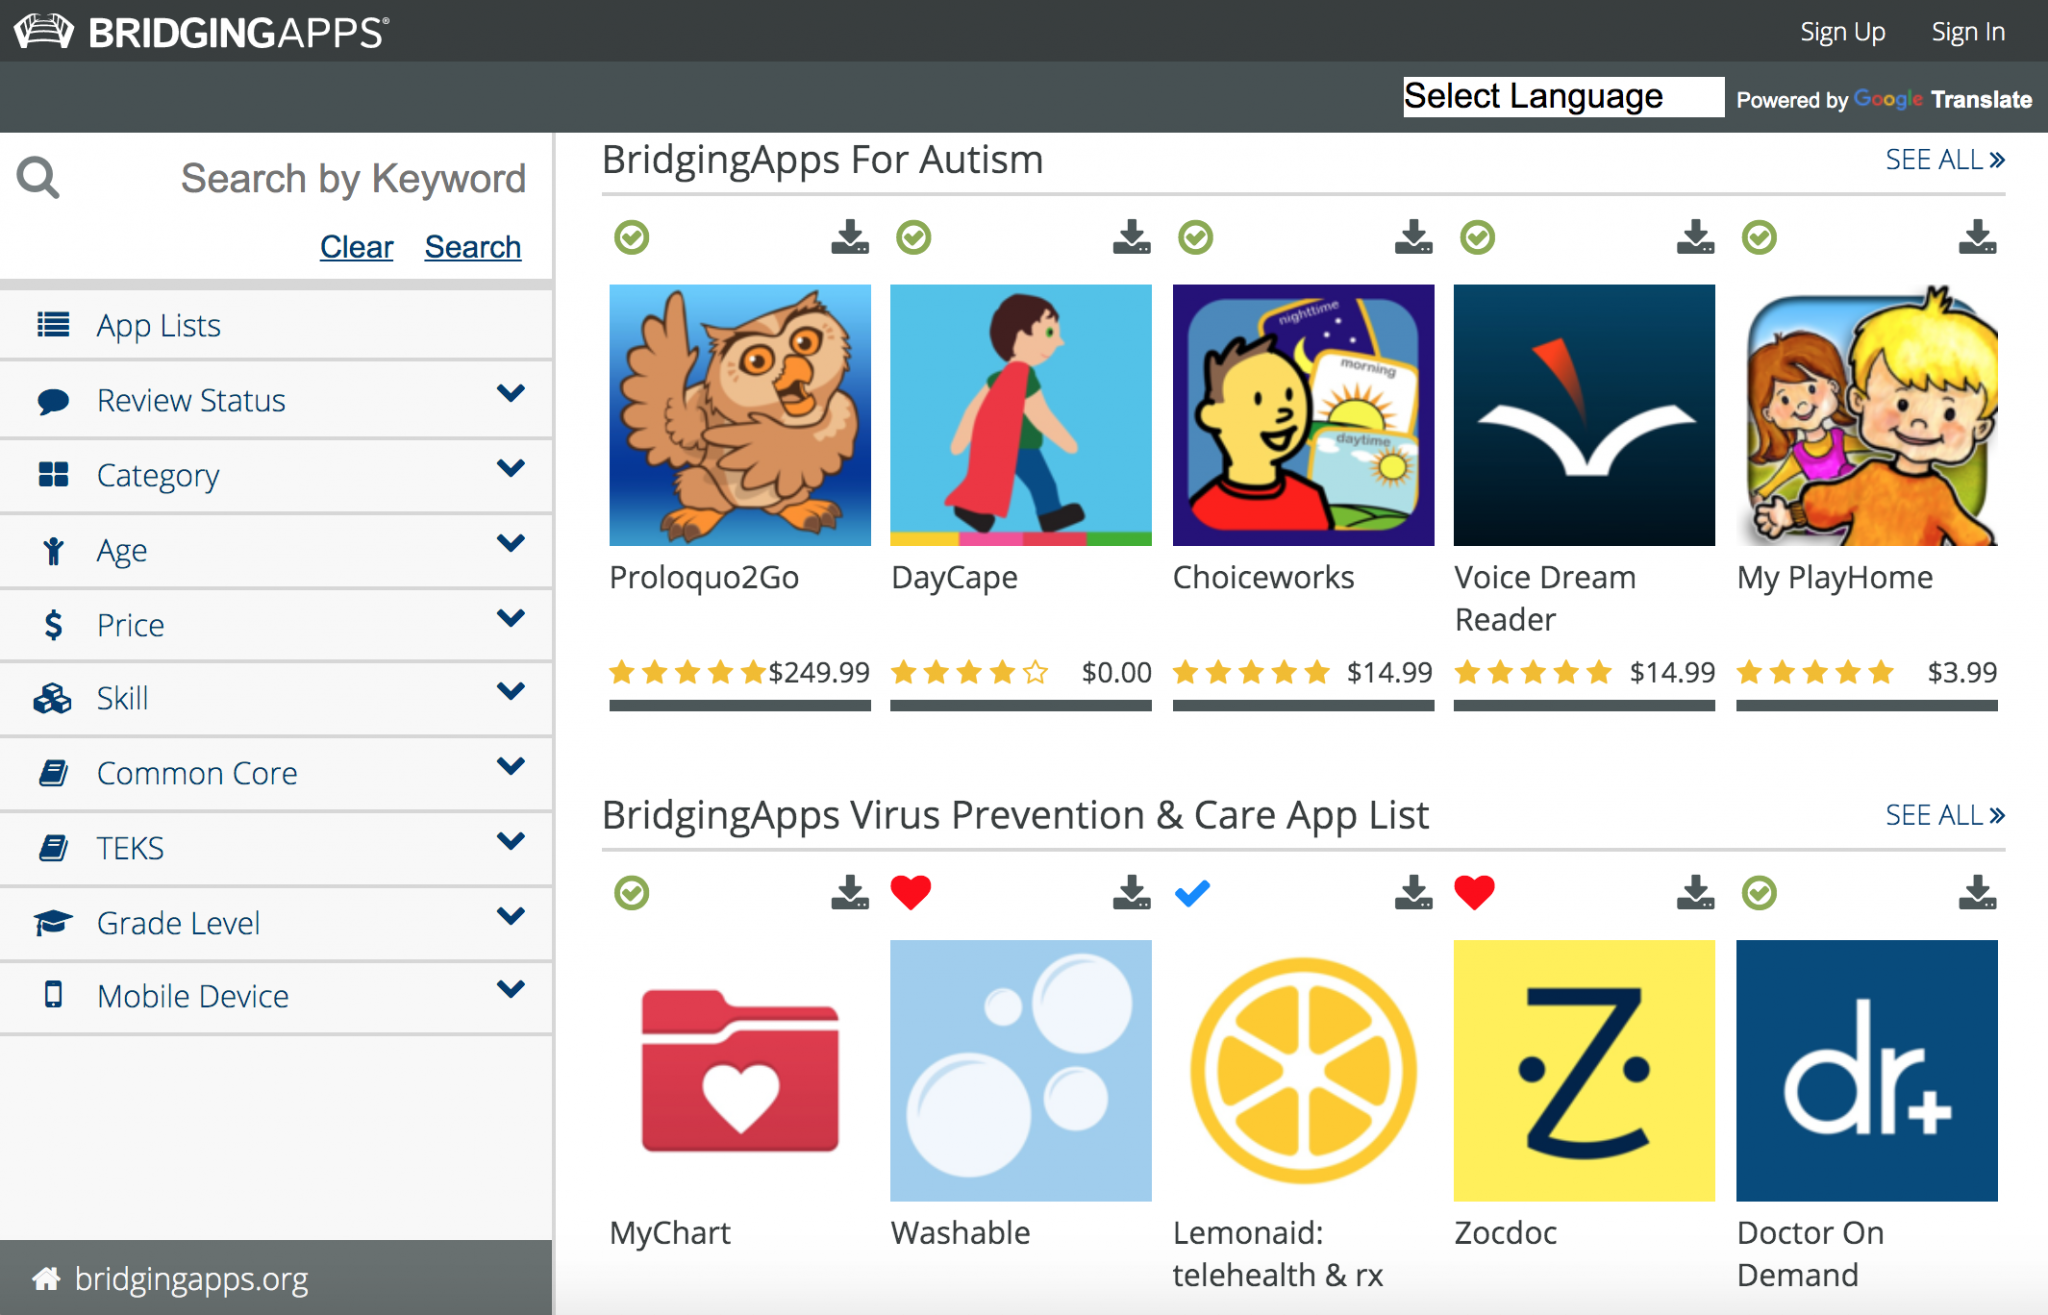Open the Search by Keyword magnifier icon

(37, 177)
